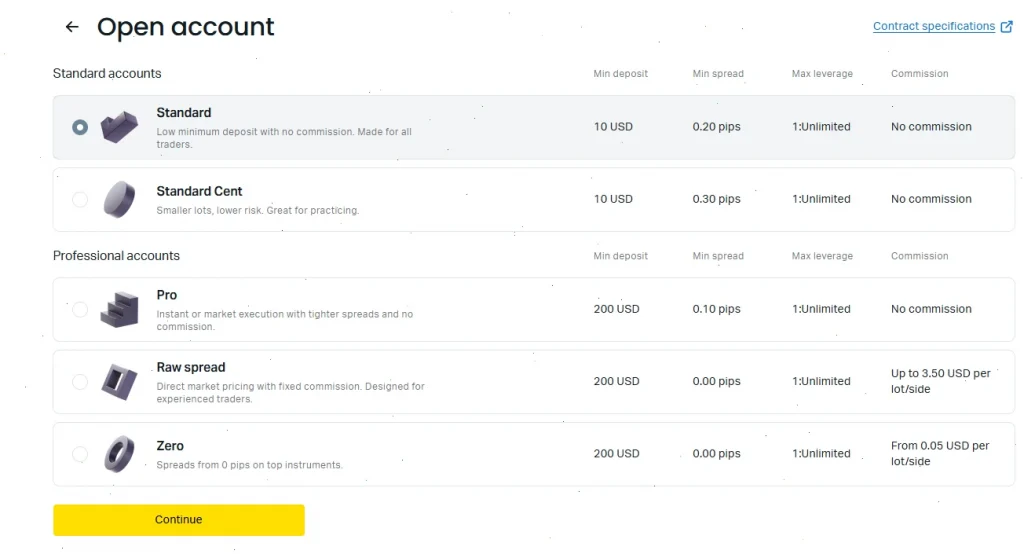Click 1:Unlimited leverage in Raw spread row
The height and width of the screenshot is (554, 1024).
(x=821, y=381)
